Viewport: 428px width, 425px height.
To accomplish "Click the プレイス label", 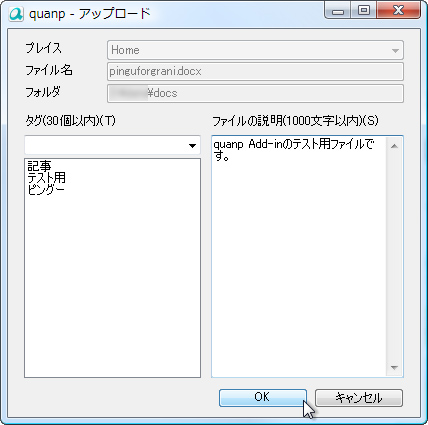I will pyautogui.click(x=44, y=48).
